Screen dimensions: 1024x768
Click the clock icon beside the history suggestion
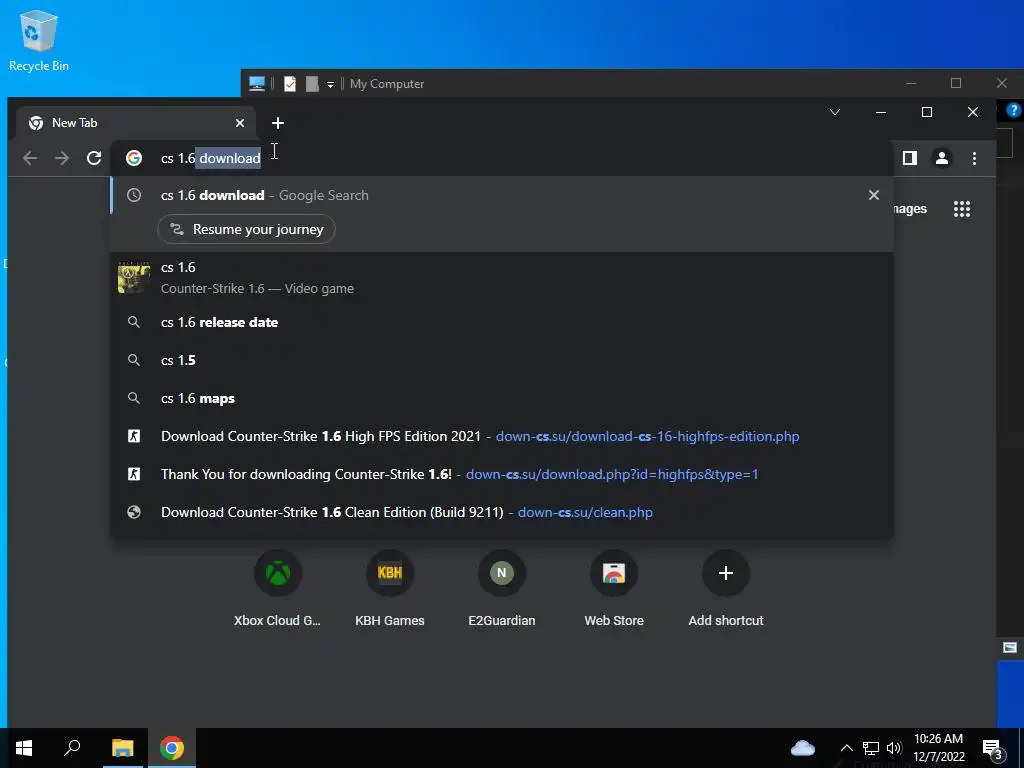[x=134, y=195]
